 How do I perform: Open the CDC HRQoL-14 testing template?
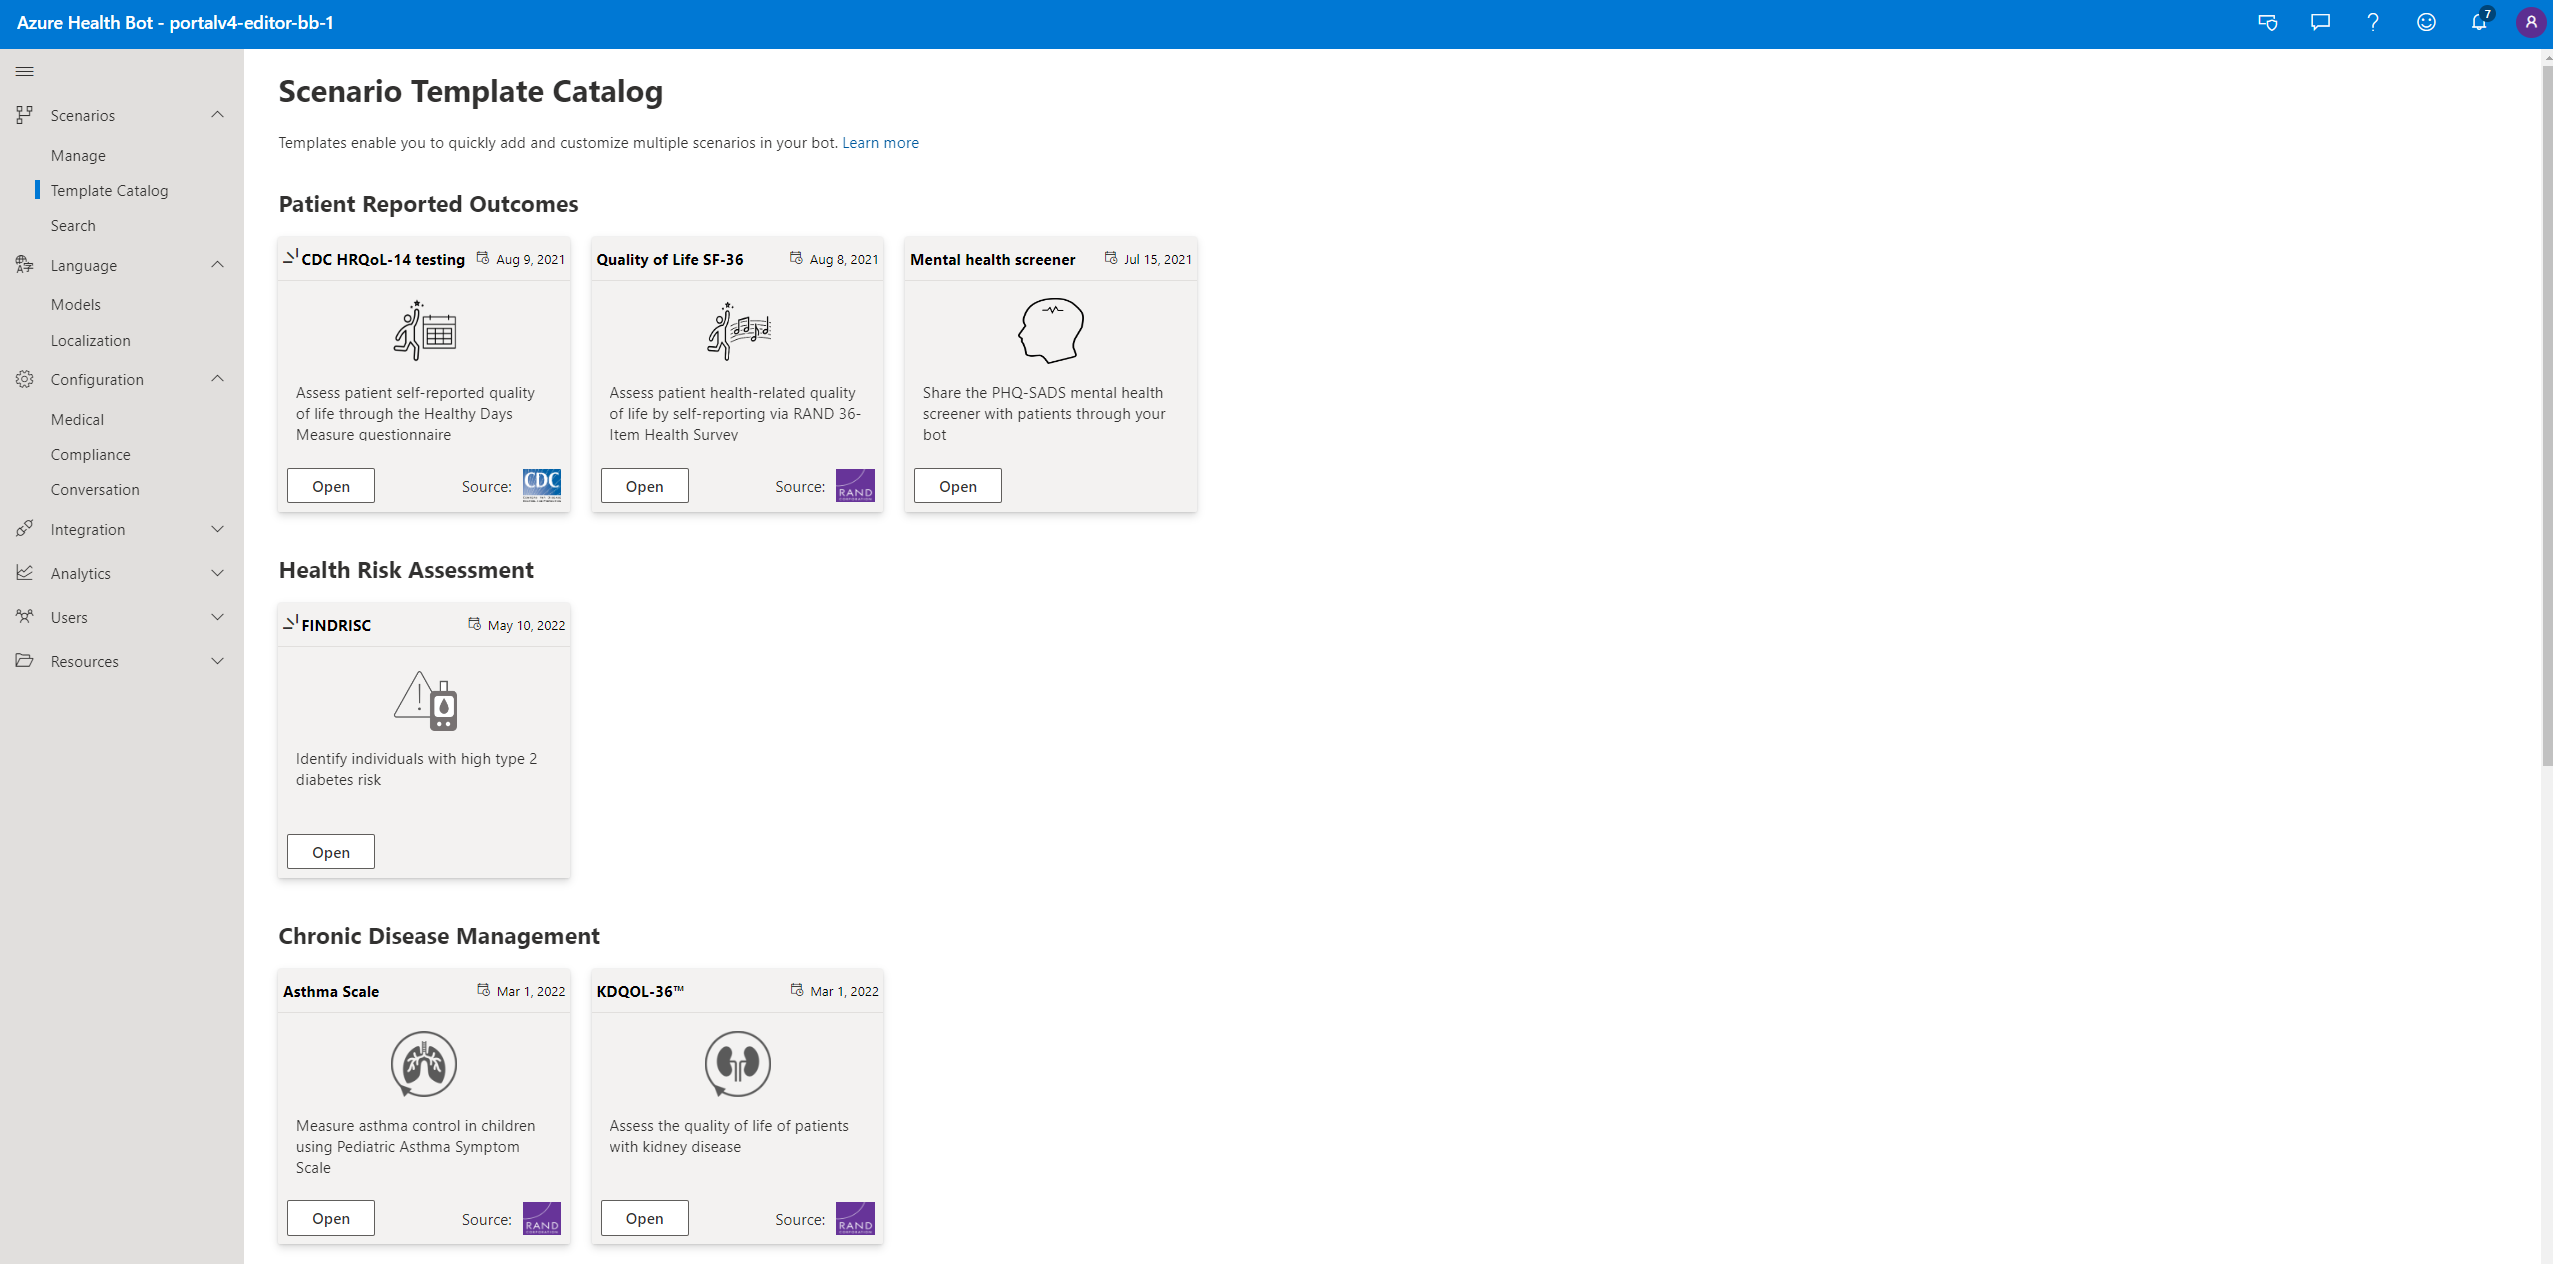pos(331,485)
